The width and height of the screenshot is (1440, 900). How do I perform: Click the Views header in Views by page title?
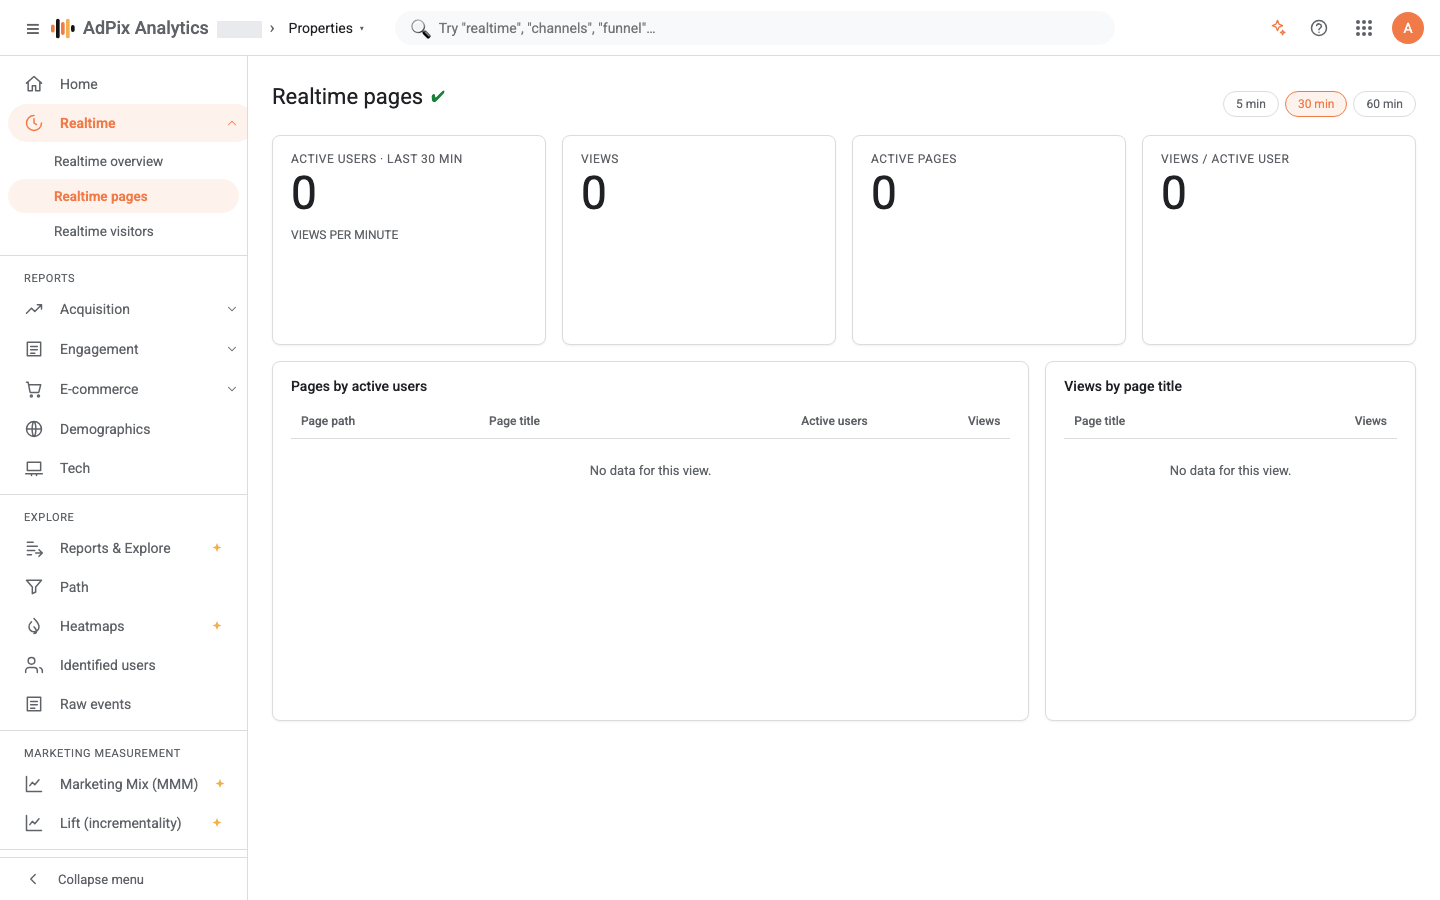point(1370,421)
